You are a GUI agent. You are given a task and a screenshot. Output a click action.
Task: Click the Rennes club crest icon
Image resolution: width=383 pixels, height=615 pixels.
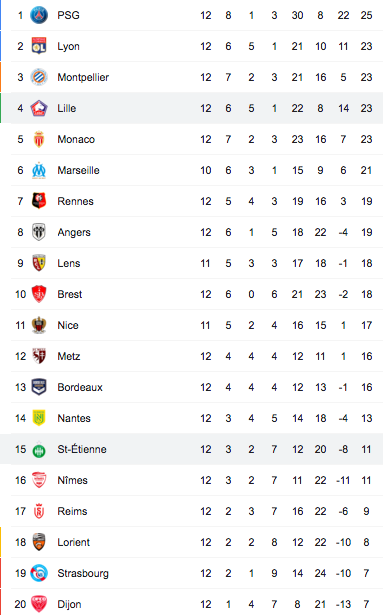click(39, 201)
